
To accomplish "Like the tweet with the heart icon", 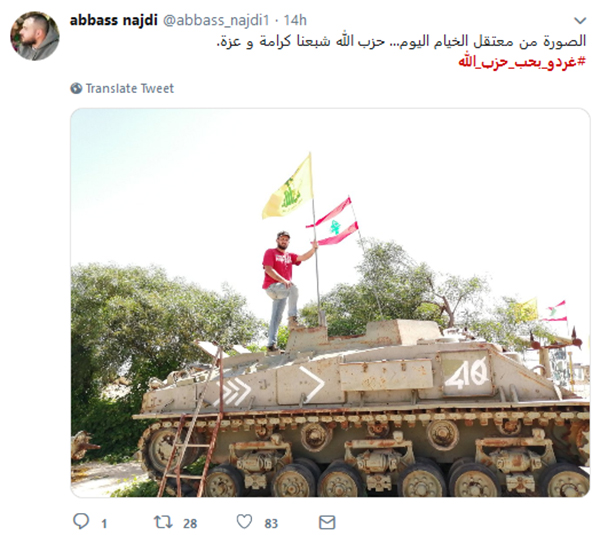I will (245, 522).
